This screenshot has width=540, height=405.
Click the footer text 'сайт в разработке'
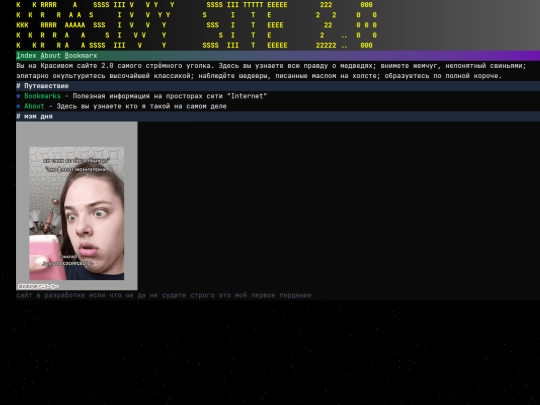click(51, 295)
